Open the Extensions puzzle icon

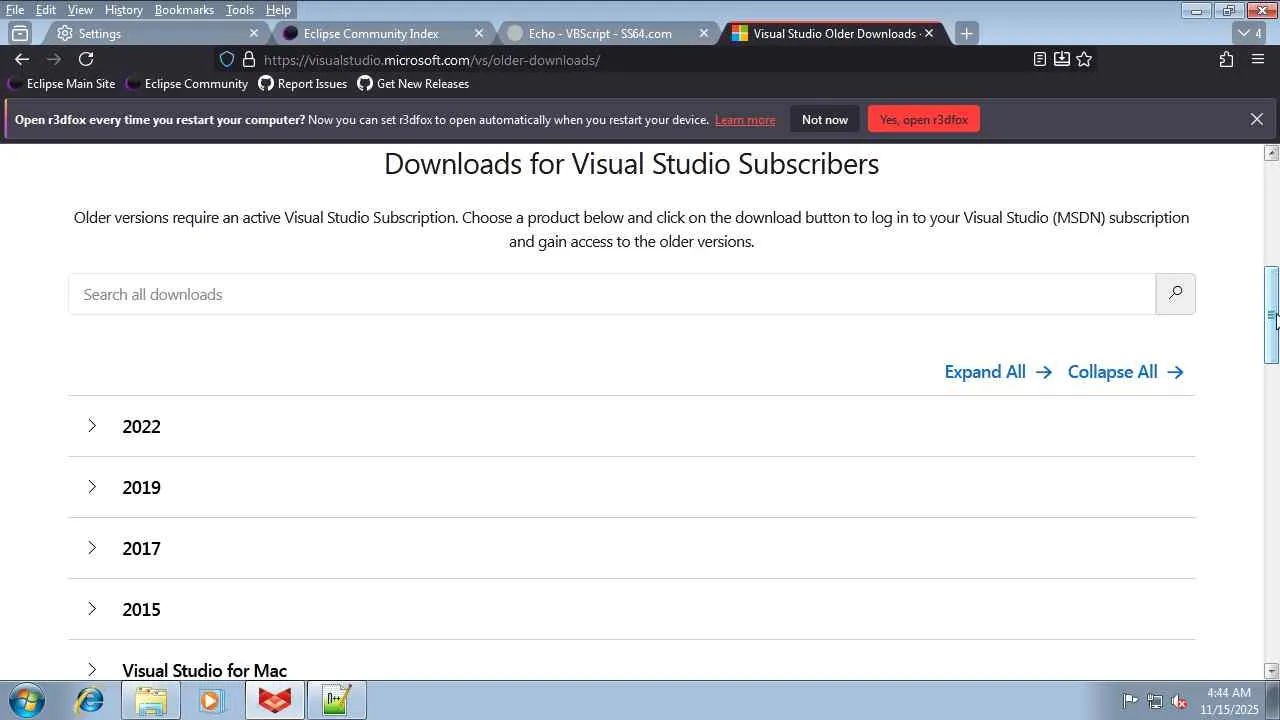point(1226,60)
